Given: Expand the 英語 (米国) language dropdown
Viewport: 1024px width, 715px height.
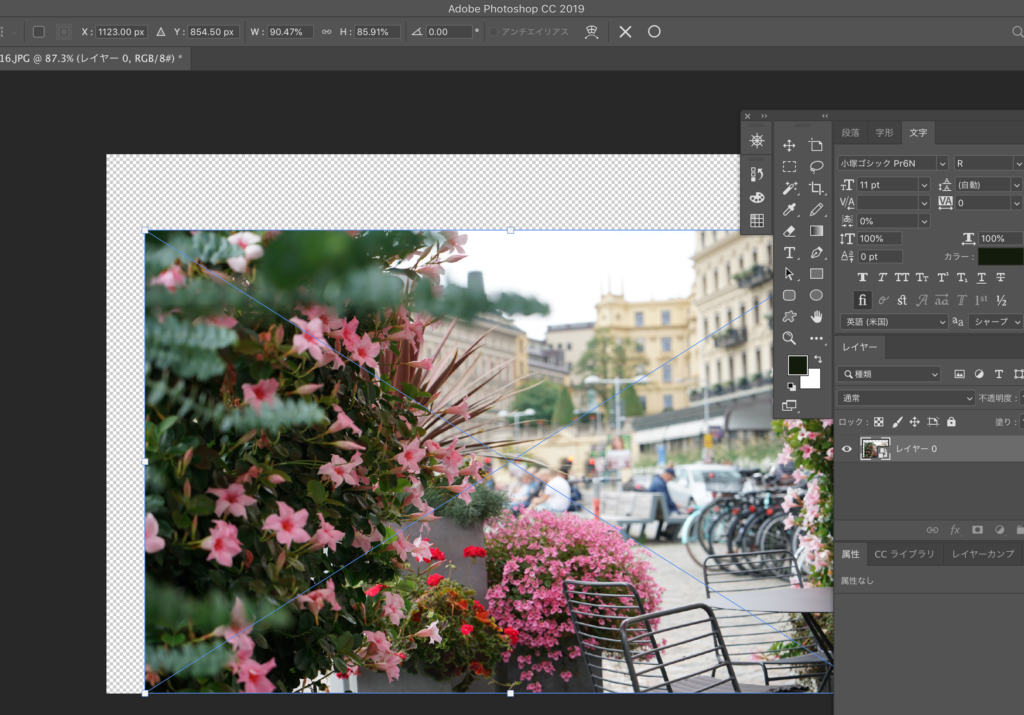Looking at the screenshot, I should tap(893, 322).
